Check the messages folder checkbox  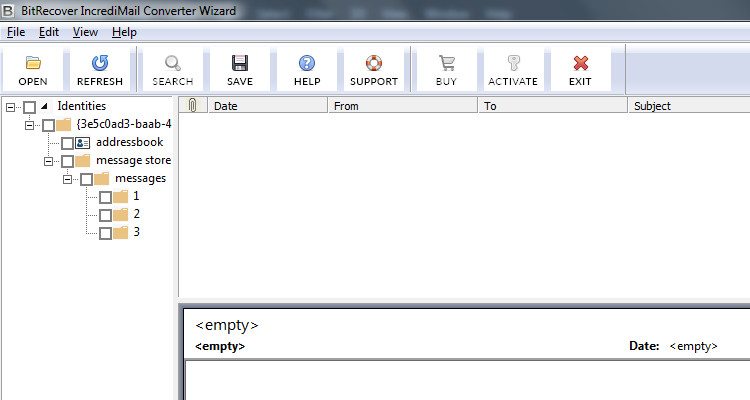tap(86, 179)
